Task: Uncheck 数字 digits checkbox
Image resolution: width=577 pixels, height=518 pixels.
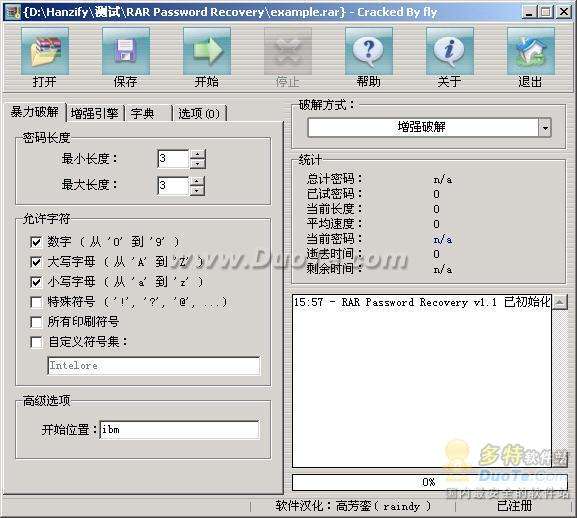Action: [x=36, y=242]
